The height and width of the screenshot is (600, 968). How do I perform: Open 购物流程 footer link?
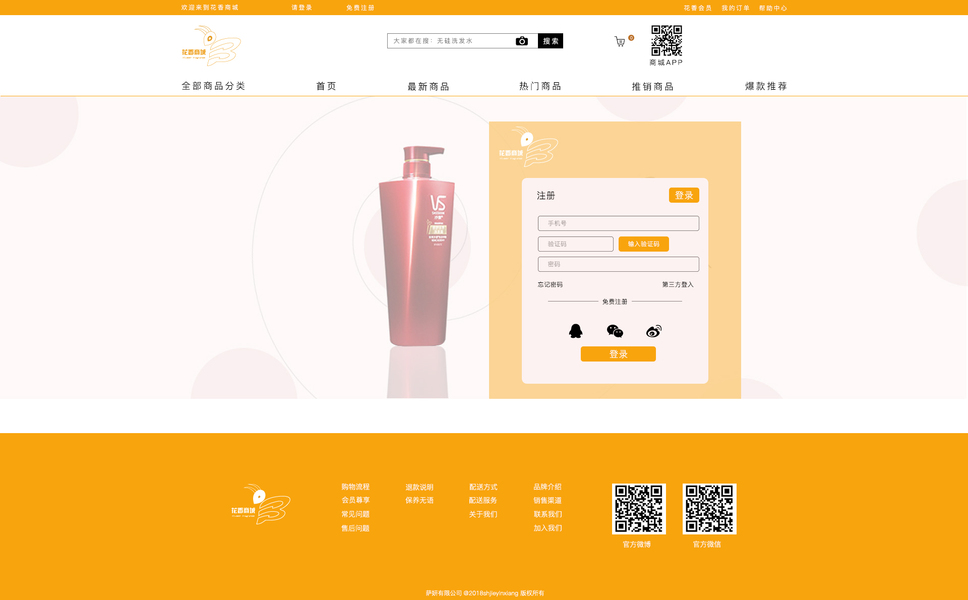point(356,487)
